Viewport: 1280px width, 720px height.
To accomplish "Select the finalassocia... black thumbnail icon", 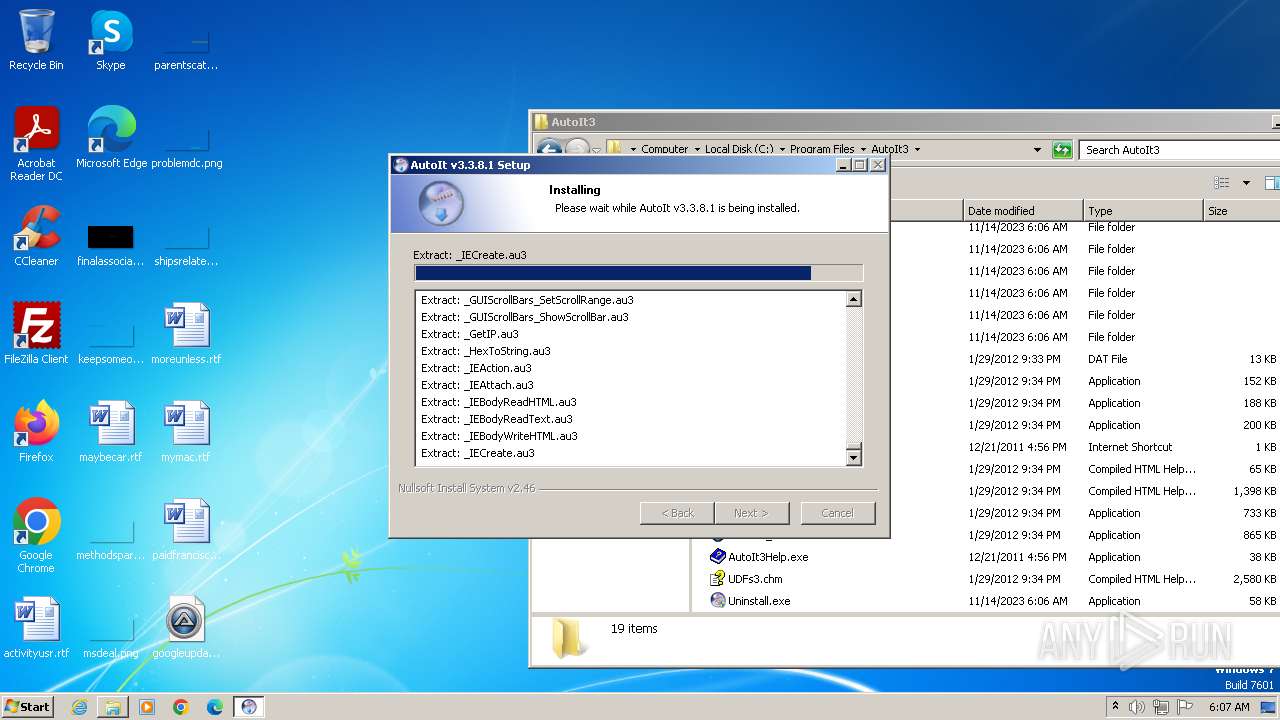I will (x=111, y=246).
